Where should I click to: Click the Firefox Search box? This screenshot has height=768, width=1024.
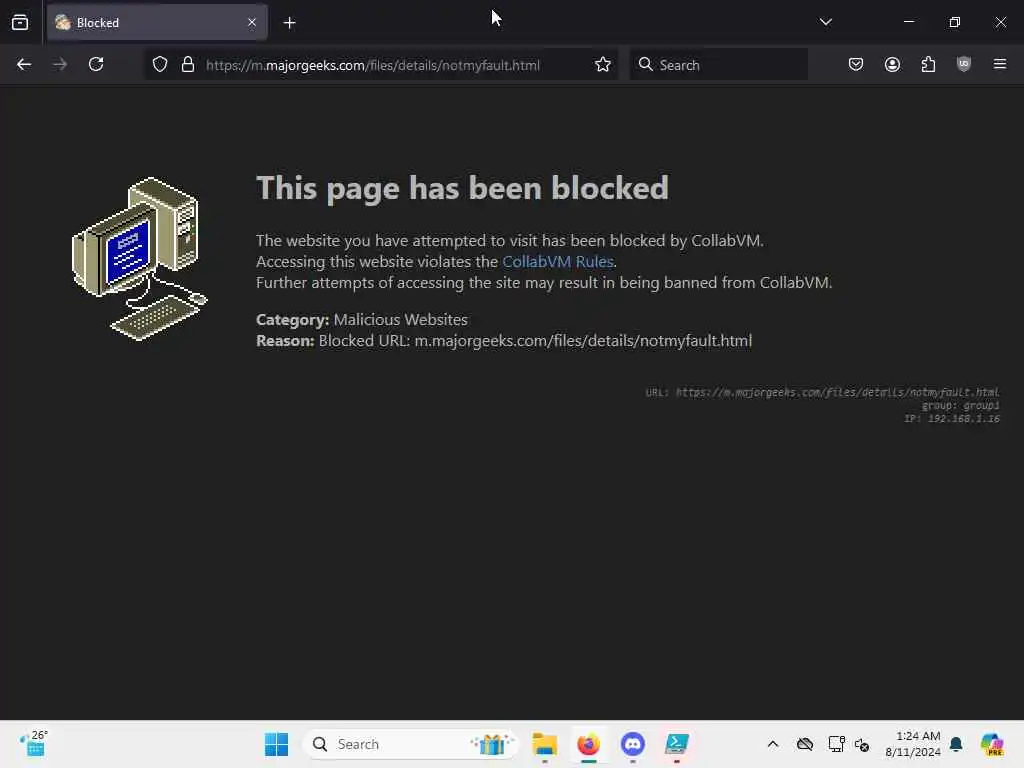point(719,65)
